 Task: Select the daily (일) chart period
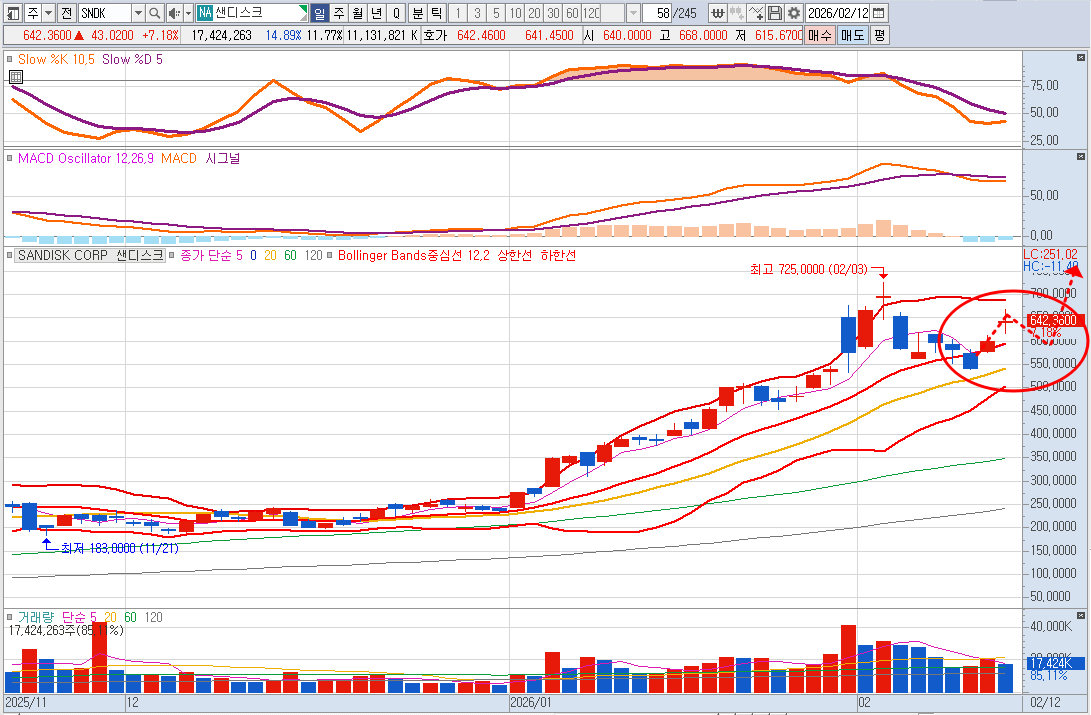320,13
